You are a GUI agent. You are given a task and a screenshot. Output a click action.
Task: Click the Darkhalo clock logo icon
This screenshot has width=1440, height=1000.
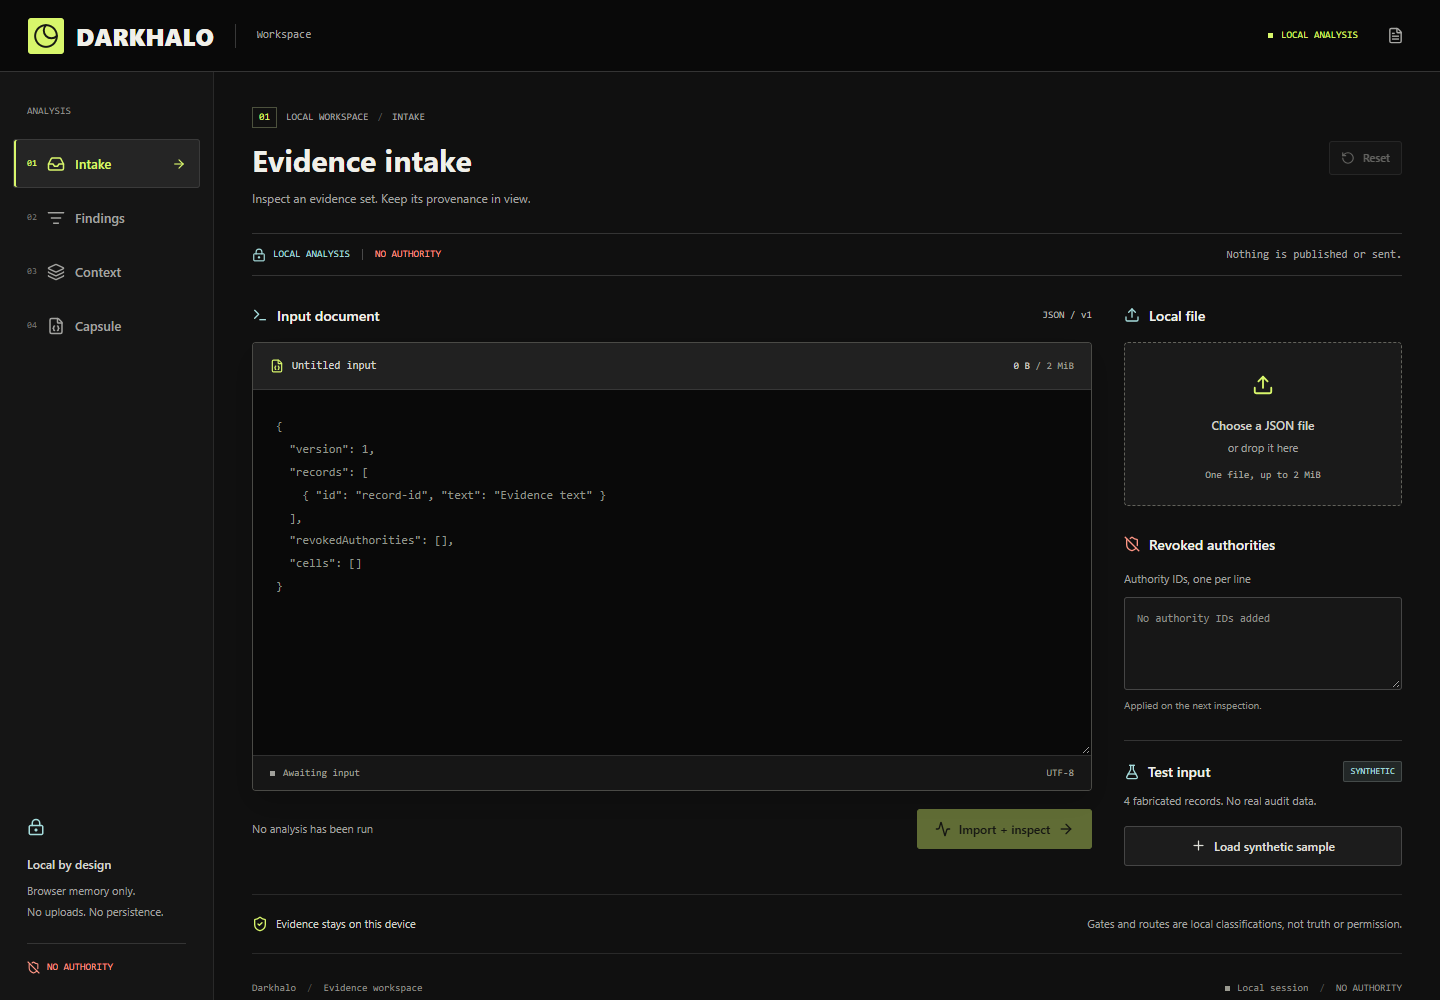46,36
